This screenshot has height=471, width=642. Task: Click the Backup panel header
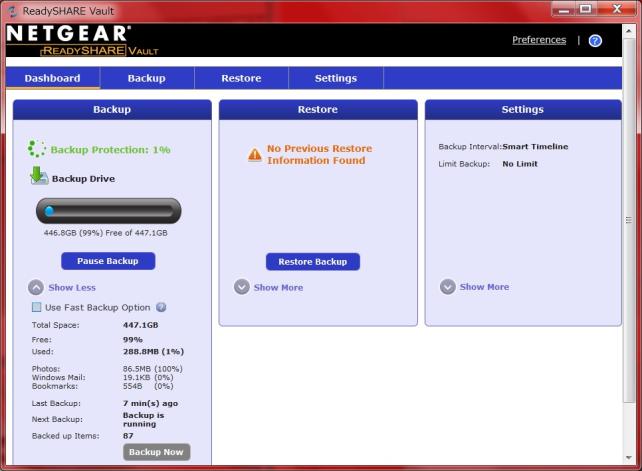click(112, 109)
